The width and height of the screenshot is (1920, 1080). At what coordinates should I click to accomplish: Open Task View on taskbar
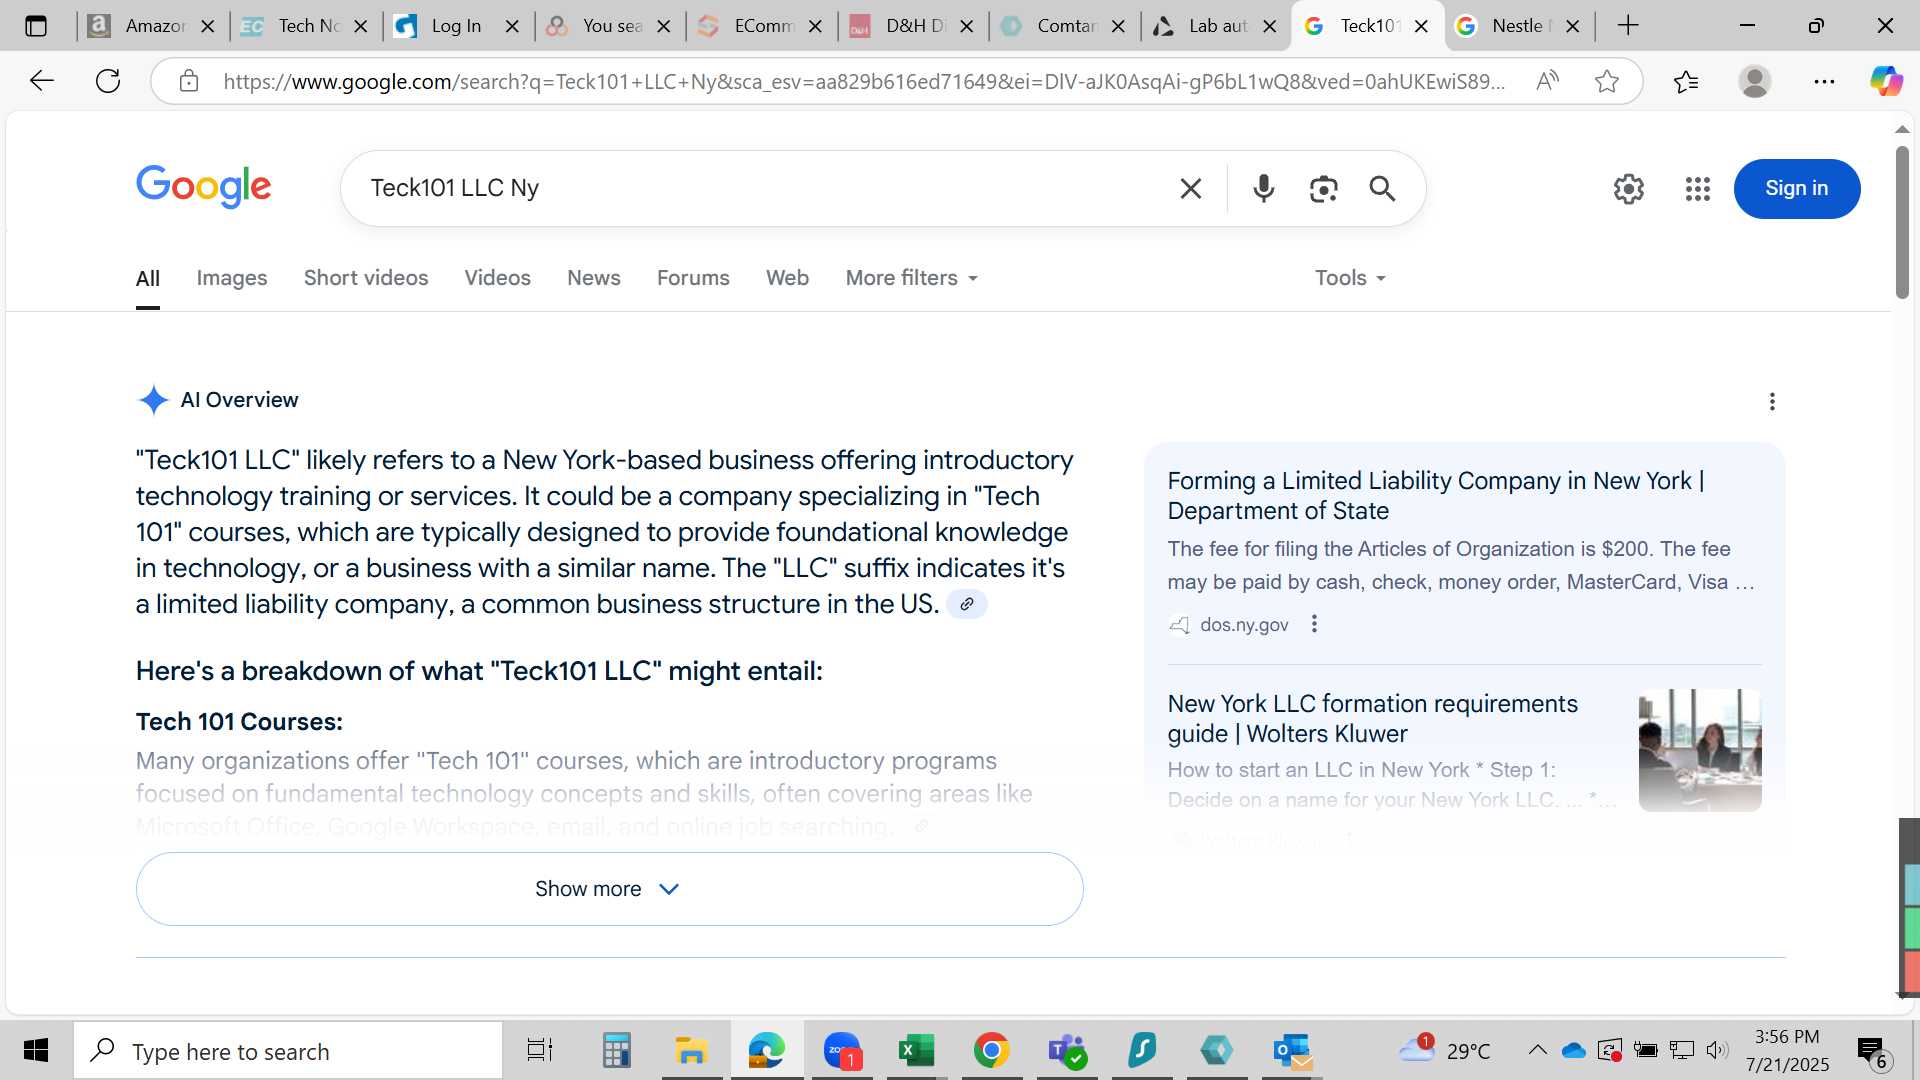point(540,1050)
